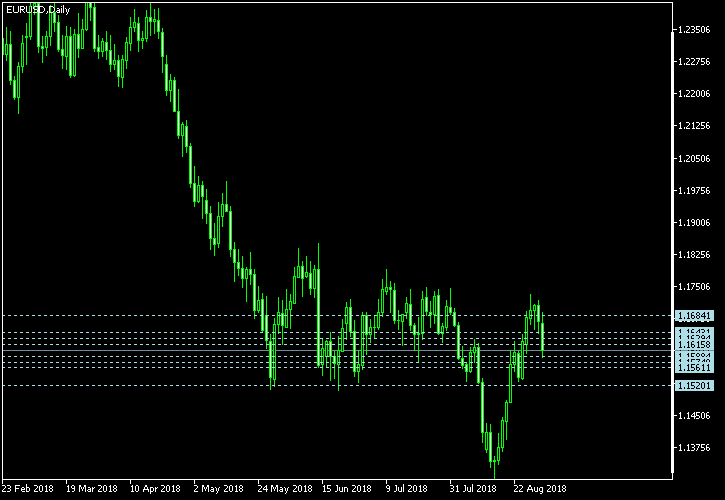The width and height of the screenshot is (725, 500).
Task: Click the 1.23506 price scale value
Action: (x=694, y=30)
